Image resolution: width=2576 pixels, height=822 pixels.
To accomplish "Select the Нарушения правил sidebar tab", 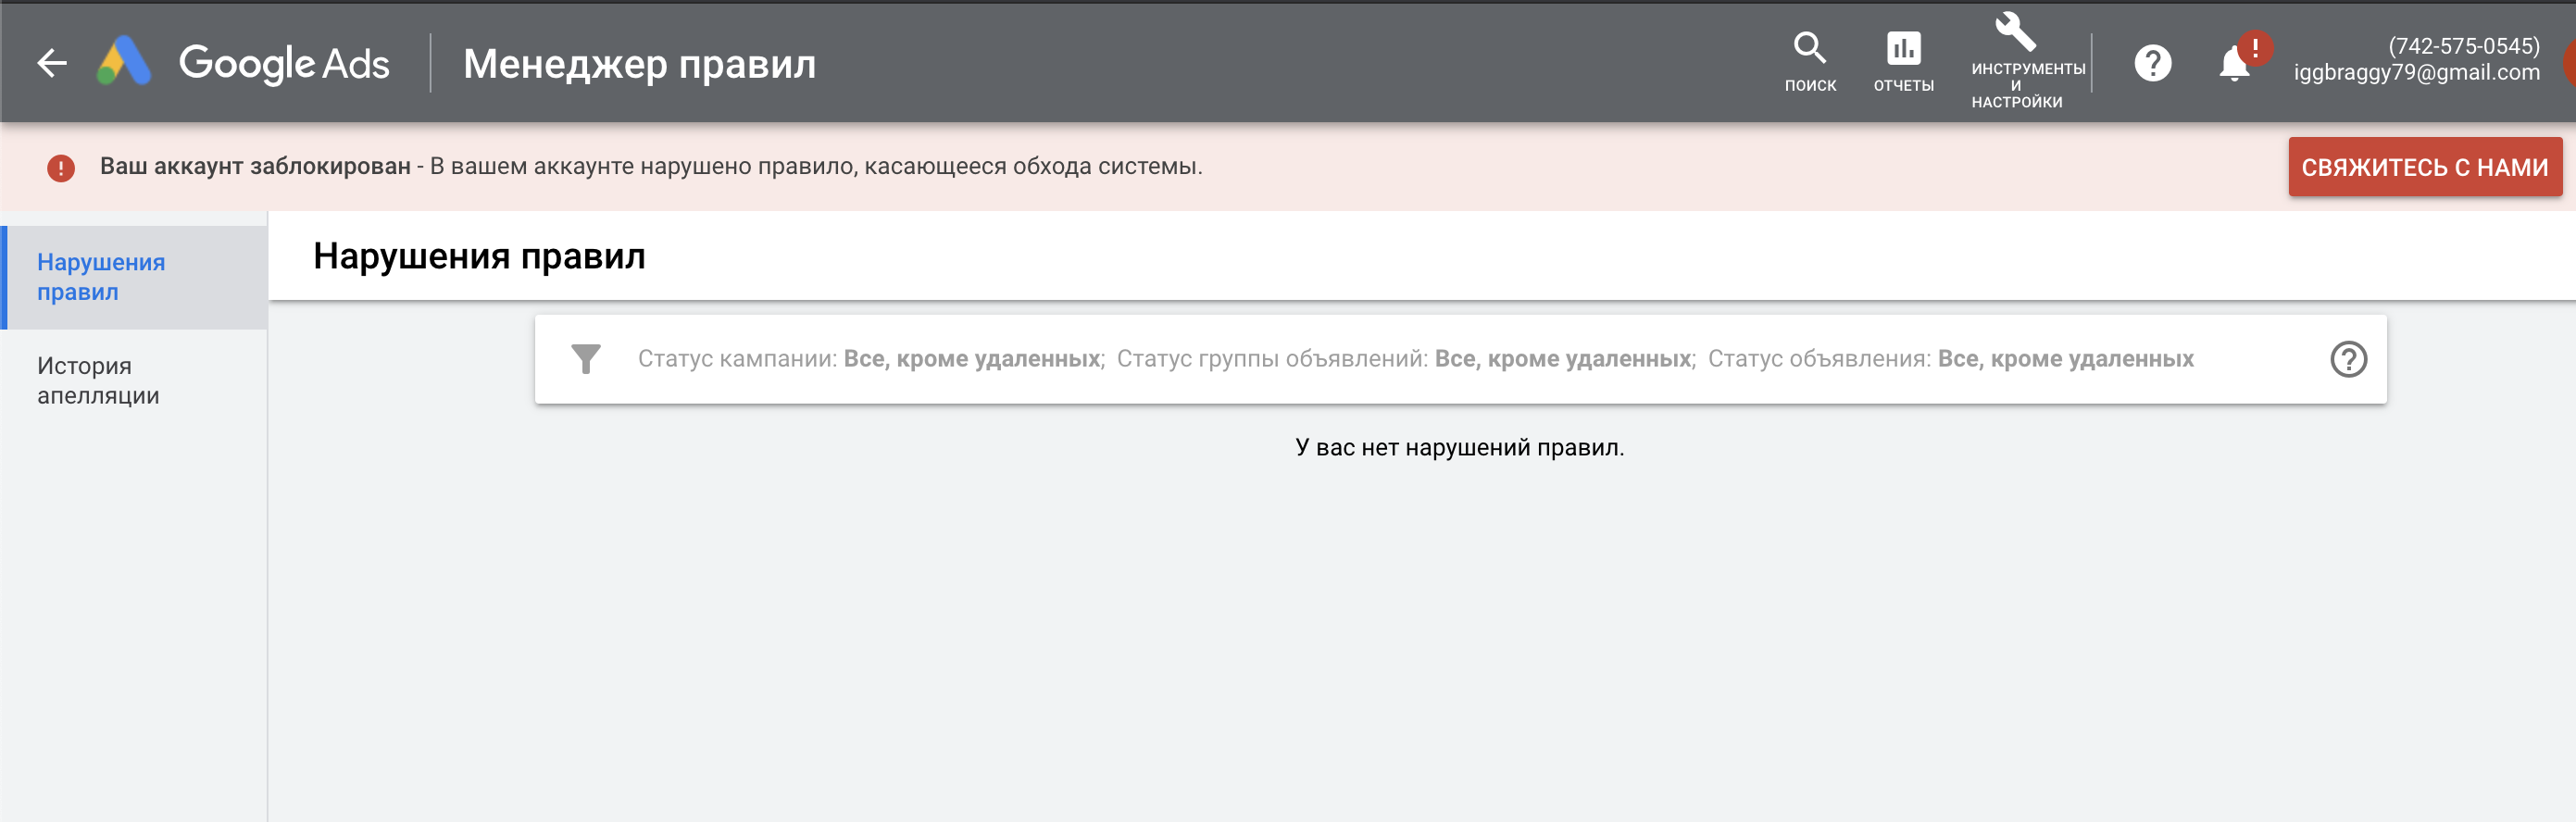I will tap(135, 277).
